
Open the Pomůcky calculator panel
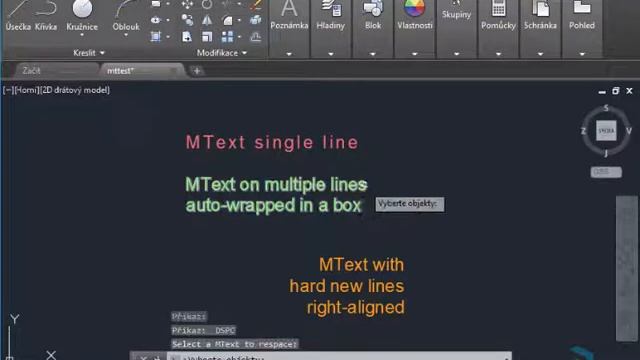coord(498,16)
